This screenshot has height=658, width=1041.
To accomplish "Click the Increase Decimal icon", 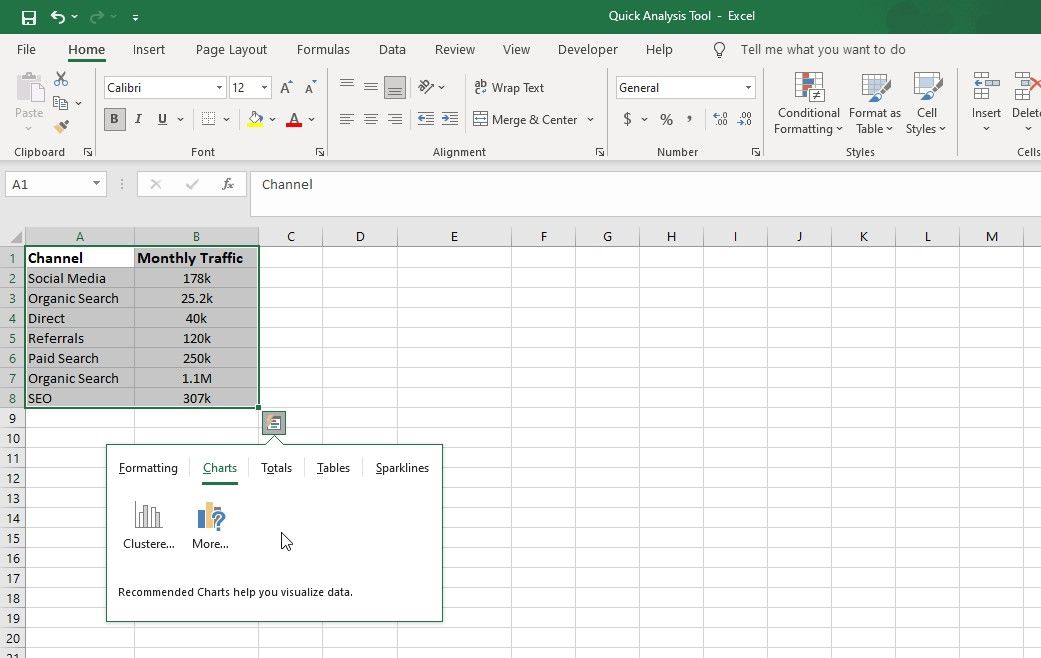I will tap(719, 119).
